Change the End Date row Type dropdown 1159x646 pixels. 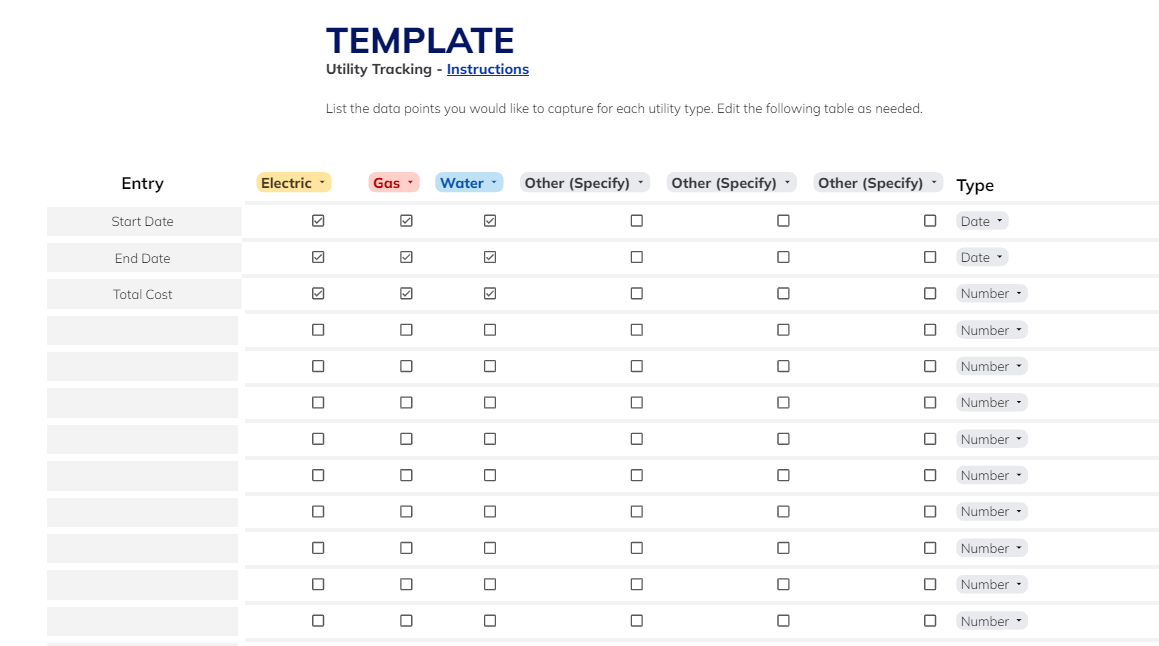click(982, 257)
